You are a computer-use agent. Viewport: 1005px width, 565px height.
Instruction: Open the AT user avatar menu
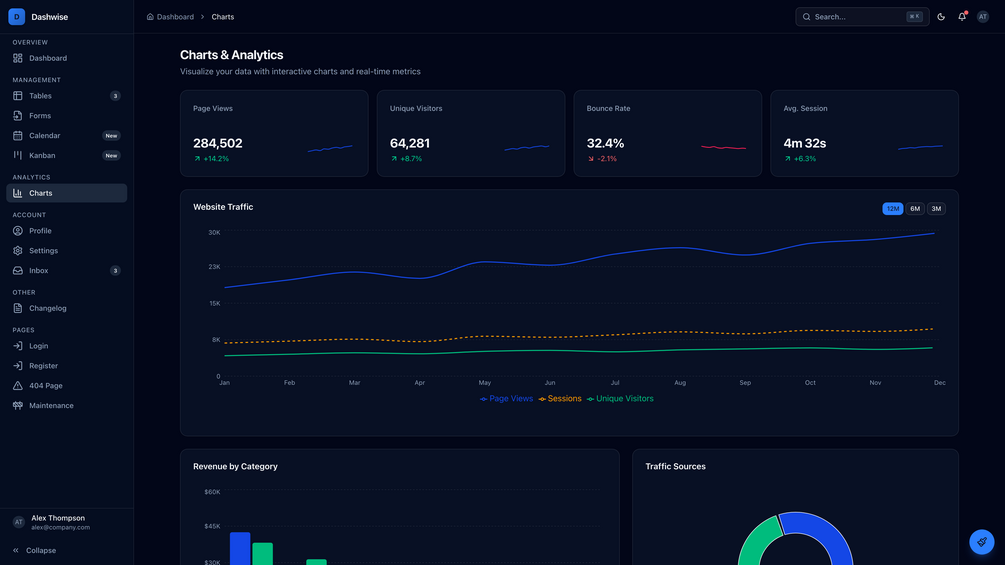coord(983,17)
